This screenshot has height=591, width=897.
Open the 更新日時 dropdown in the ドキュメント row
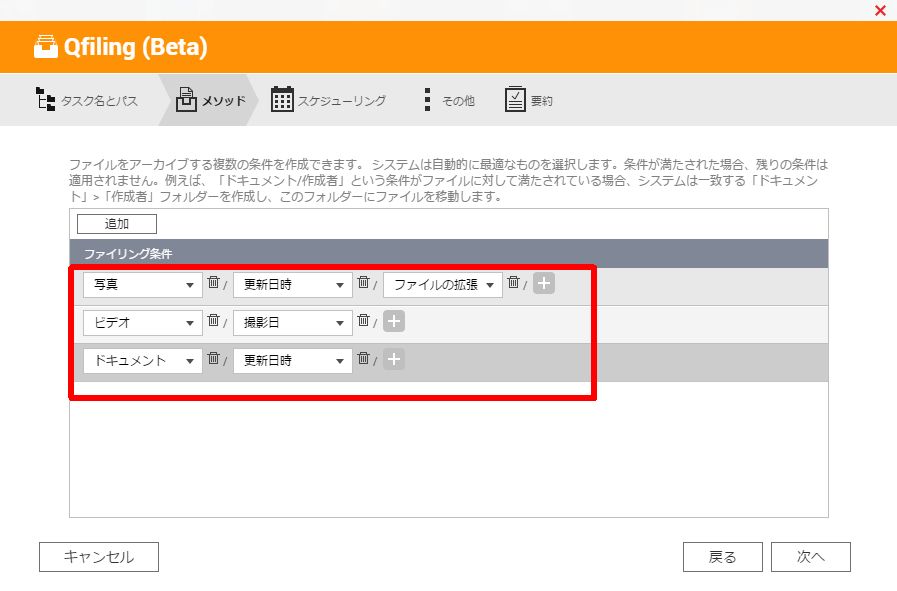[x=293, y=361]
